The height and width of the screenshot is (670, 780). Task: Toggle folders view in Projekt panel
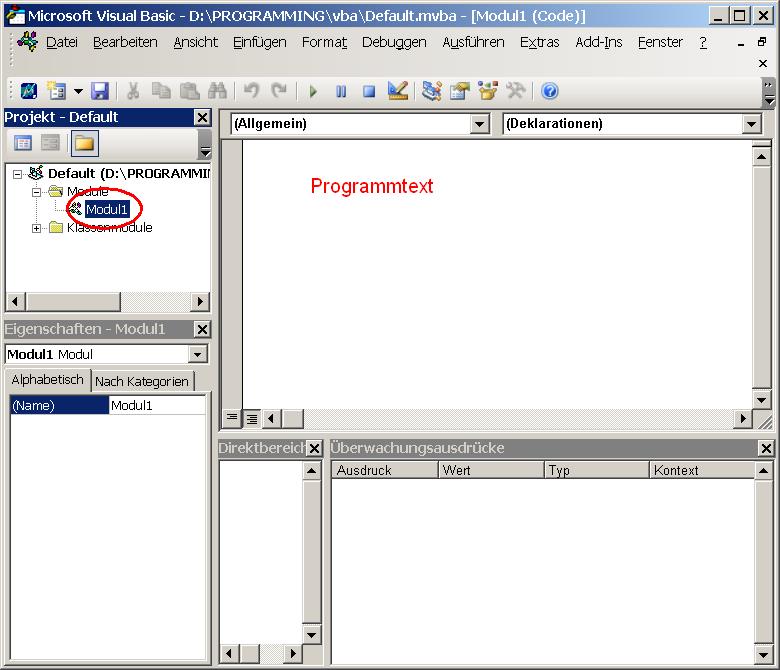point(85,144)
